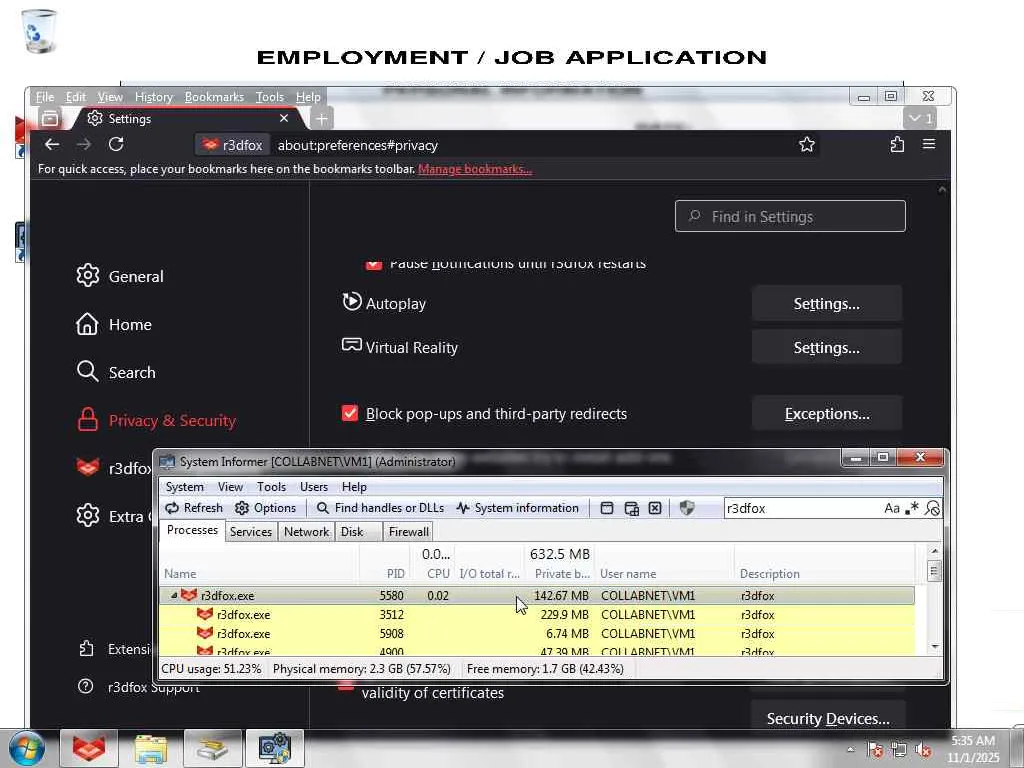Open Virtual Reality Settings button
This screenshot has width=1024, height=768.
[826, 347]
